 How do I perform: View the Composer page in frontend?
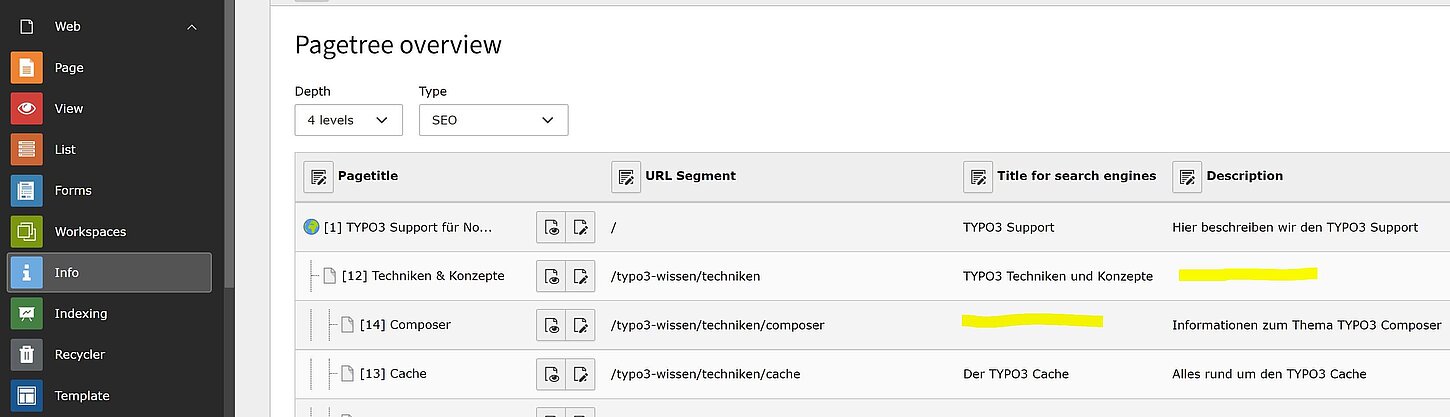[551, 325]
